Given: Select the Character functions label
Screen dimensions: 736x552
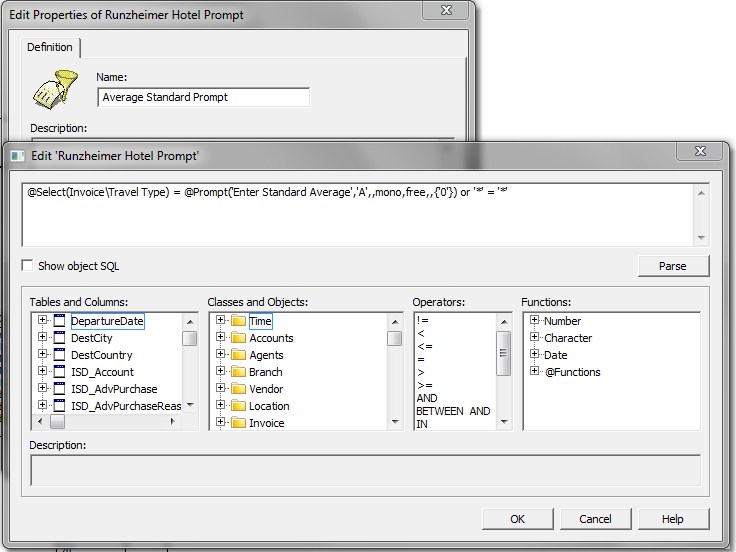Looking at the screenshot, I should click(x=568, y=338).
